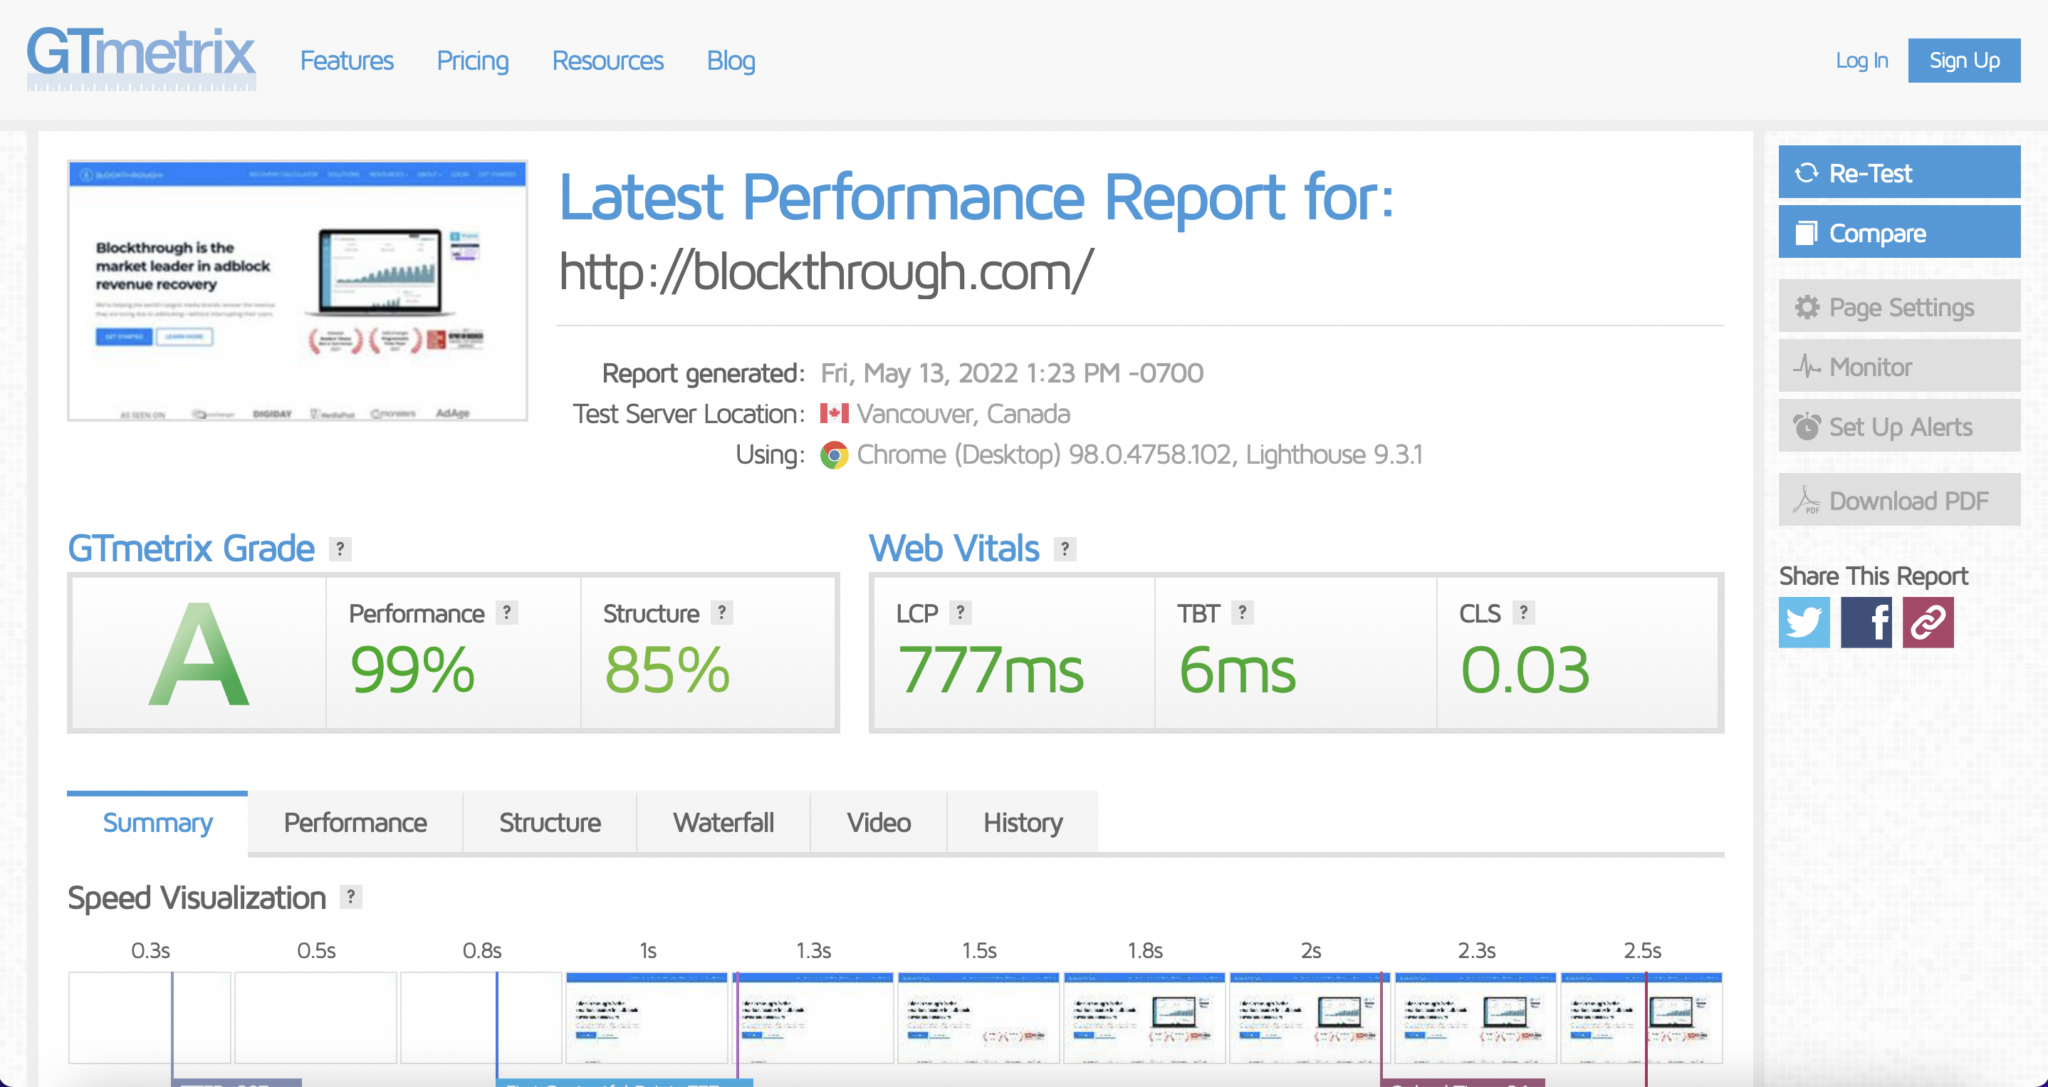The height and width of the screenshot is (1087, 2048).
Task: Open CLS help question mark
Action: (1523, 613)
